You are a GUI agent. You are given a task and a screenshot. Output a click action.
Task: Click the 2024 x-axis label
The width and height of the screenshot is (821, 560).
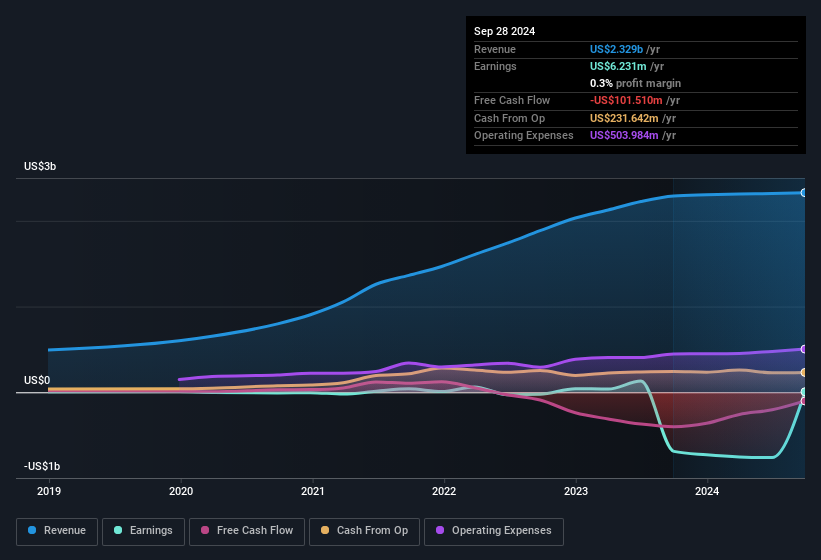click(x=707, y=491)
